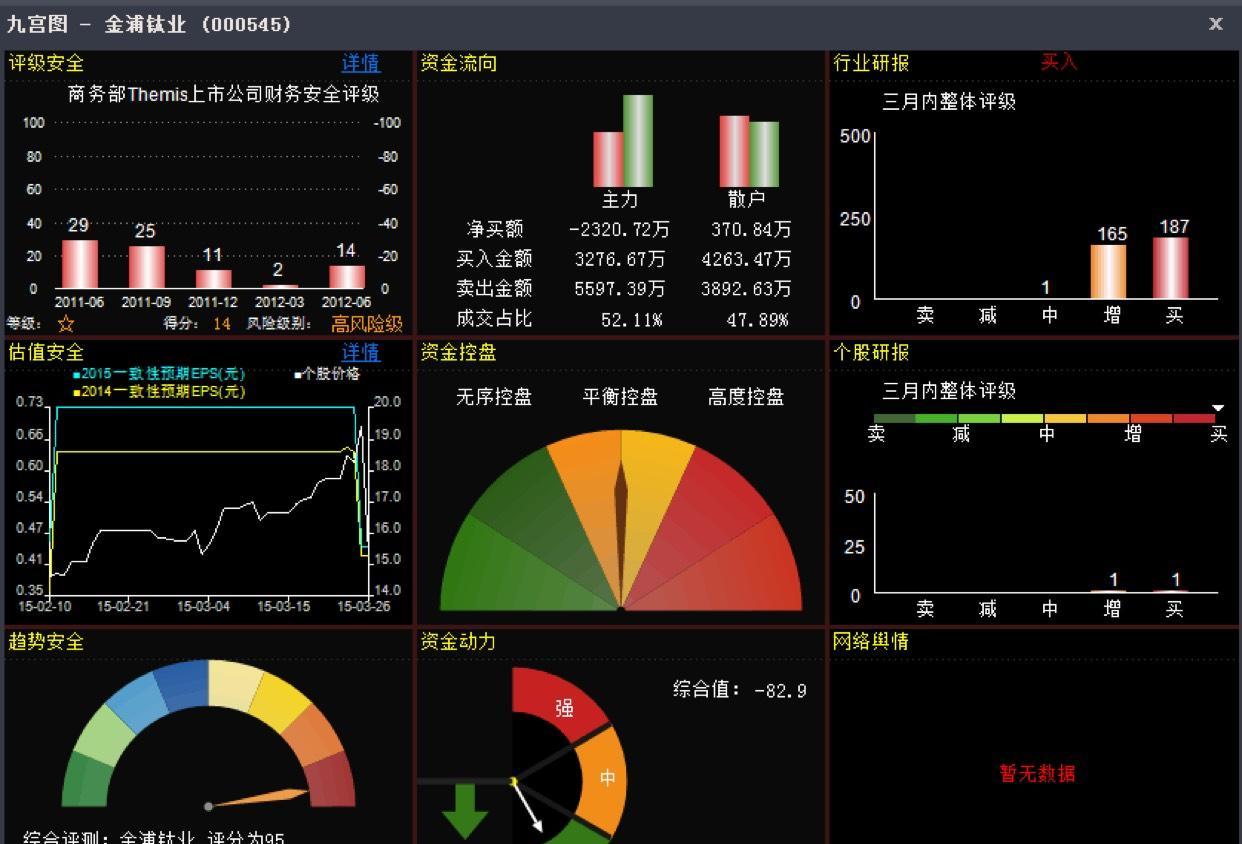Select the 行业研报 panel title
Screen dimensions: 1242x844
click(x=871, y=63)
